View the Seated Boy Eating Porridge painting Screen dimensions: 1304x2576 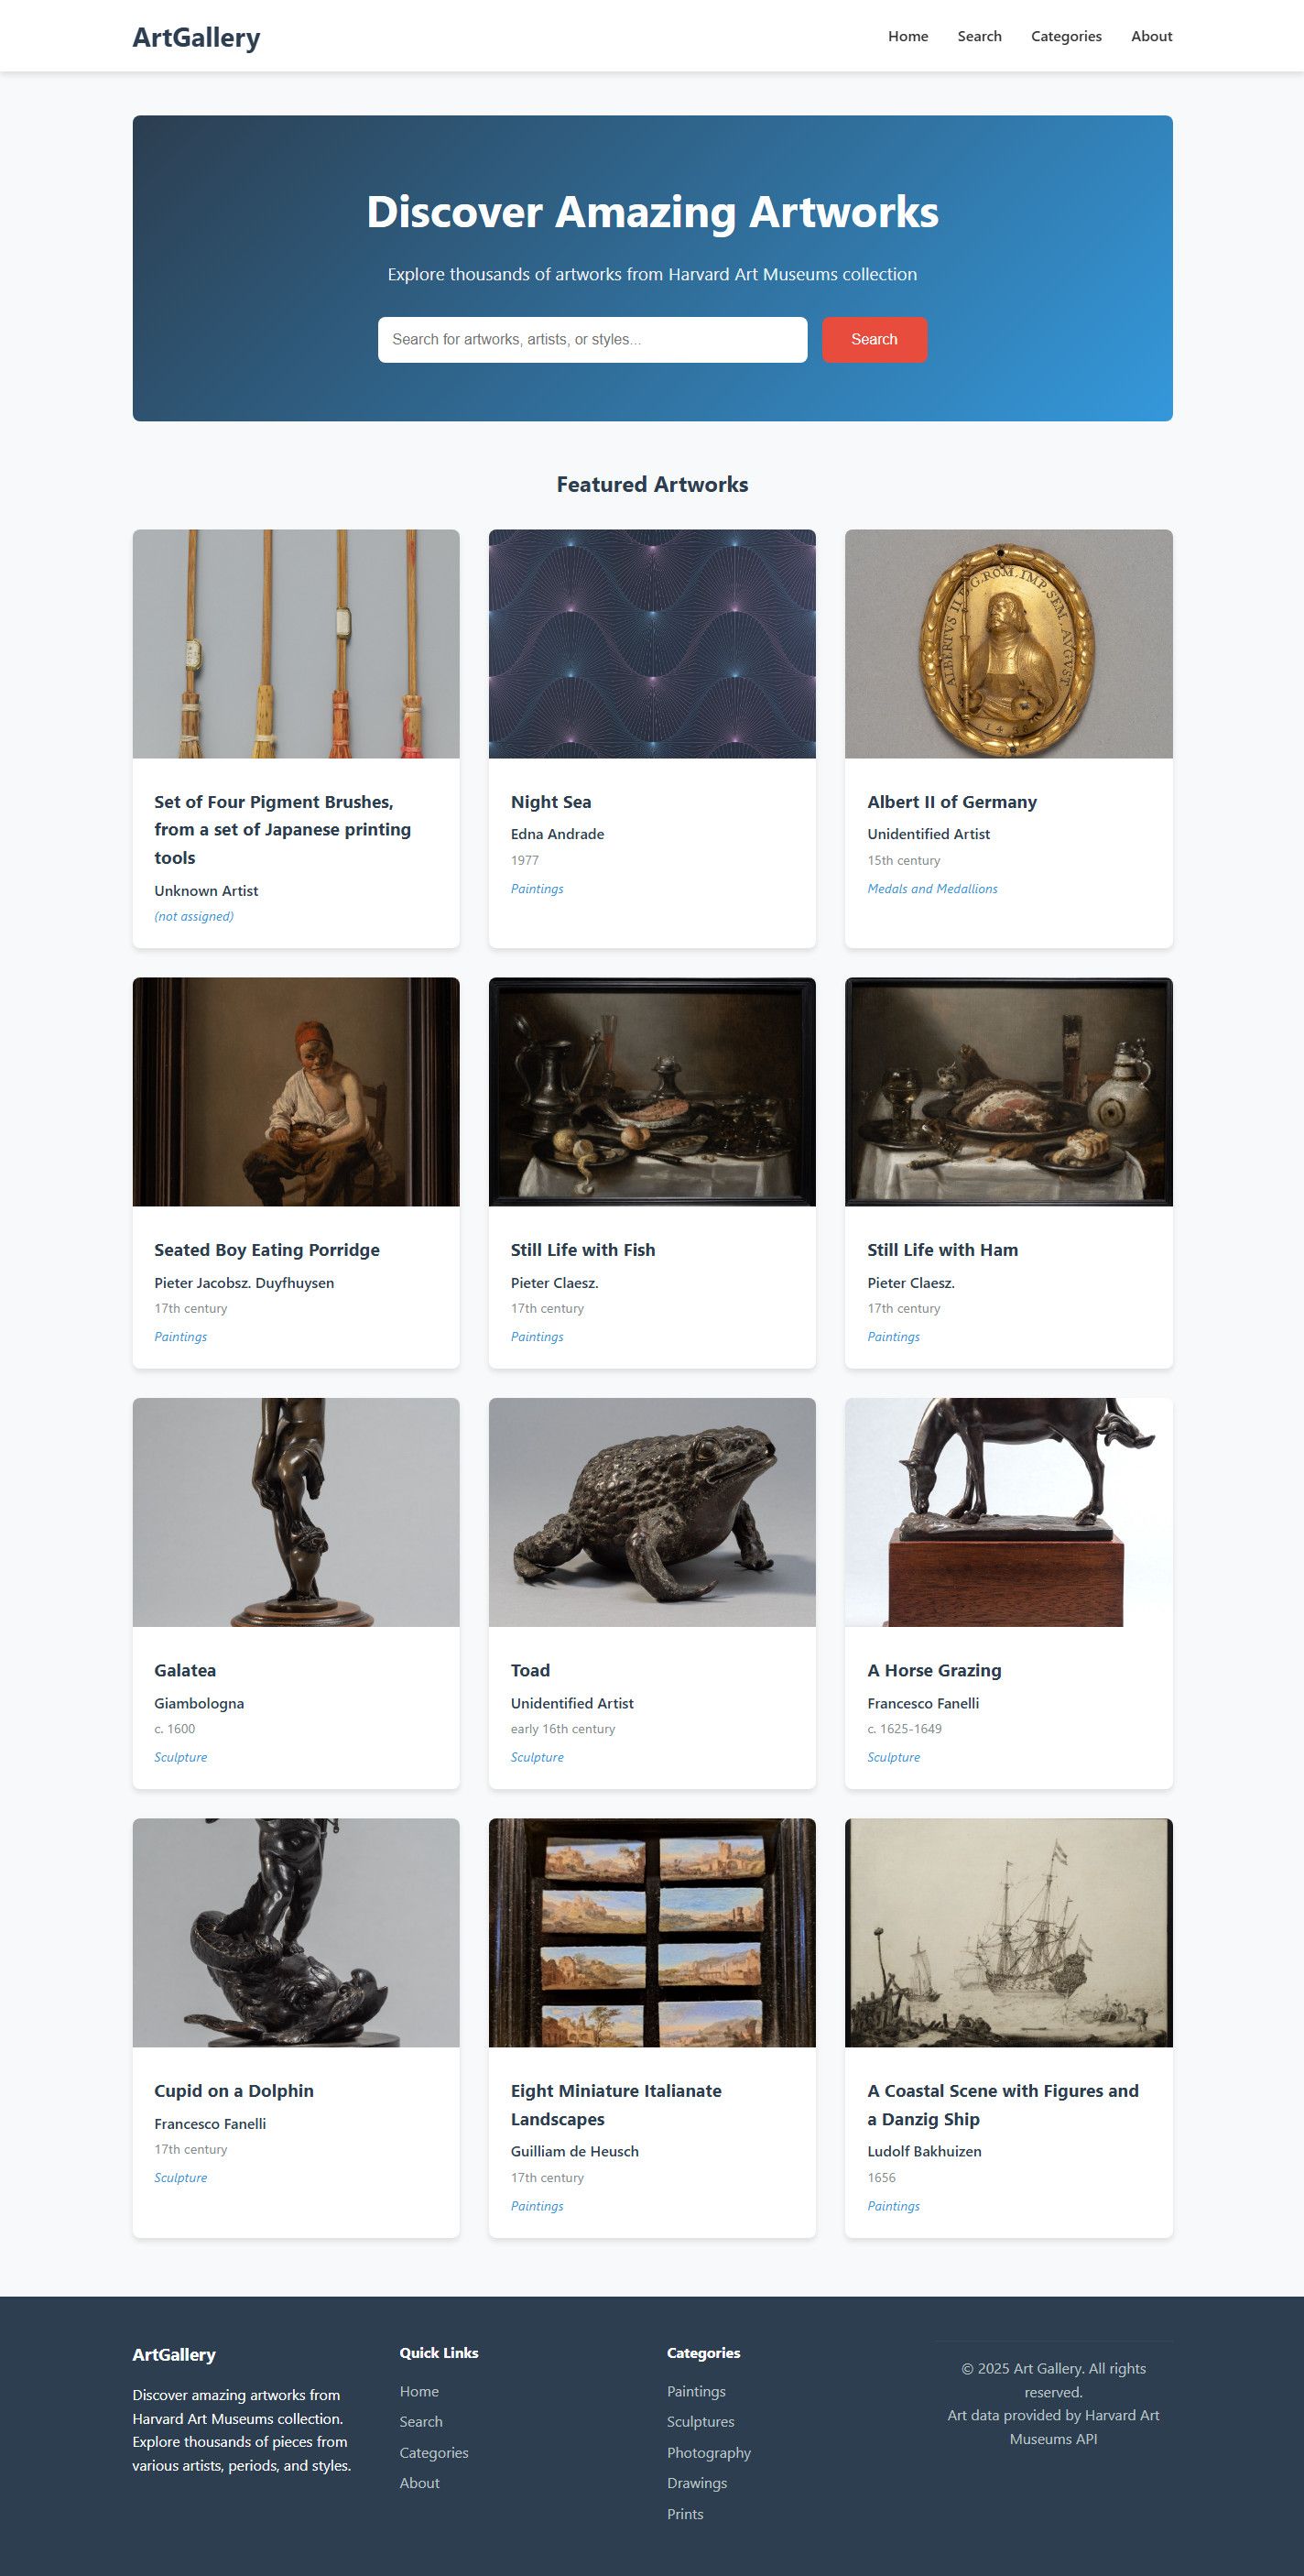(x=296, y=1091)
